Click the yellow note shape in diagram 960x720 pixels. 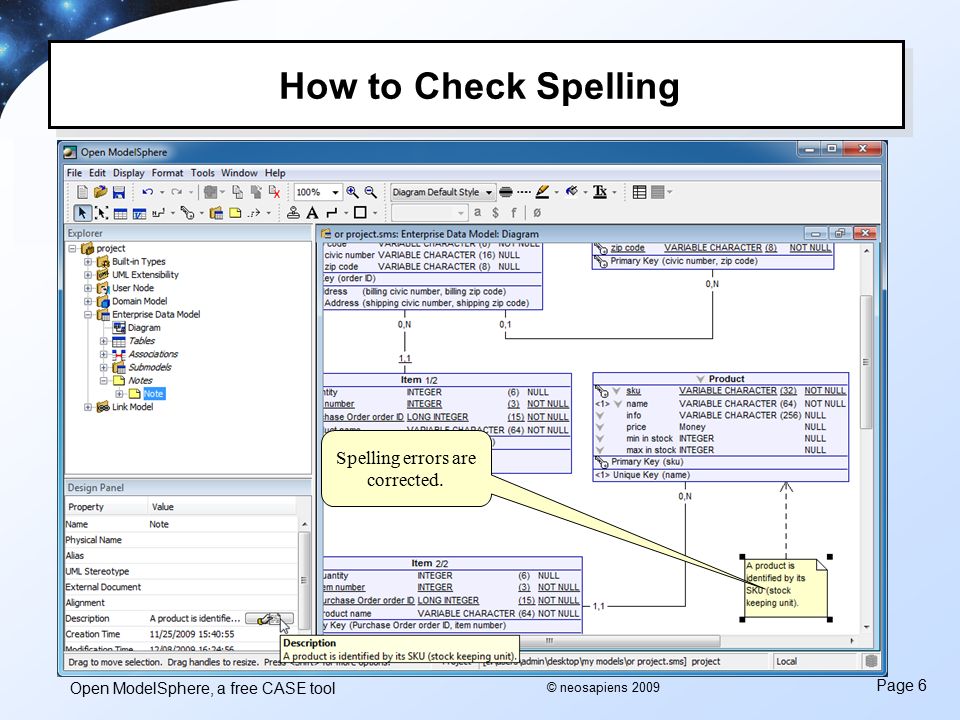pyautogui.click(x=786, y=588)
